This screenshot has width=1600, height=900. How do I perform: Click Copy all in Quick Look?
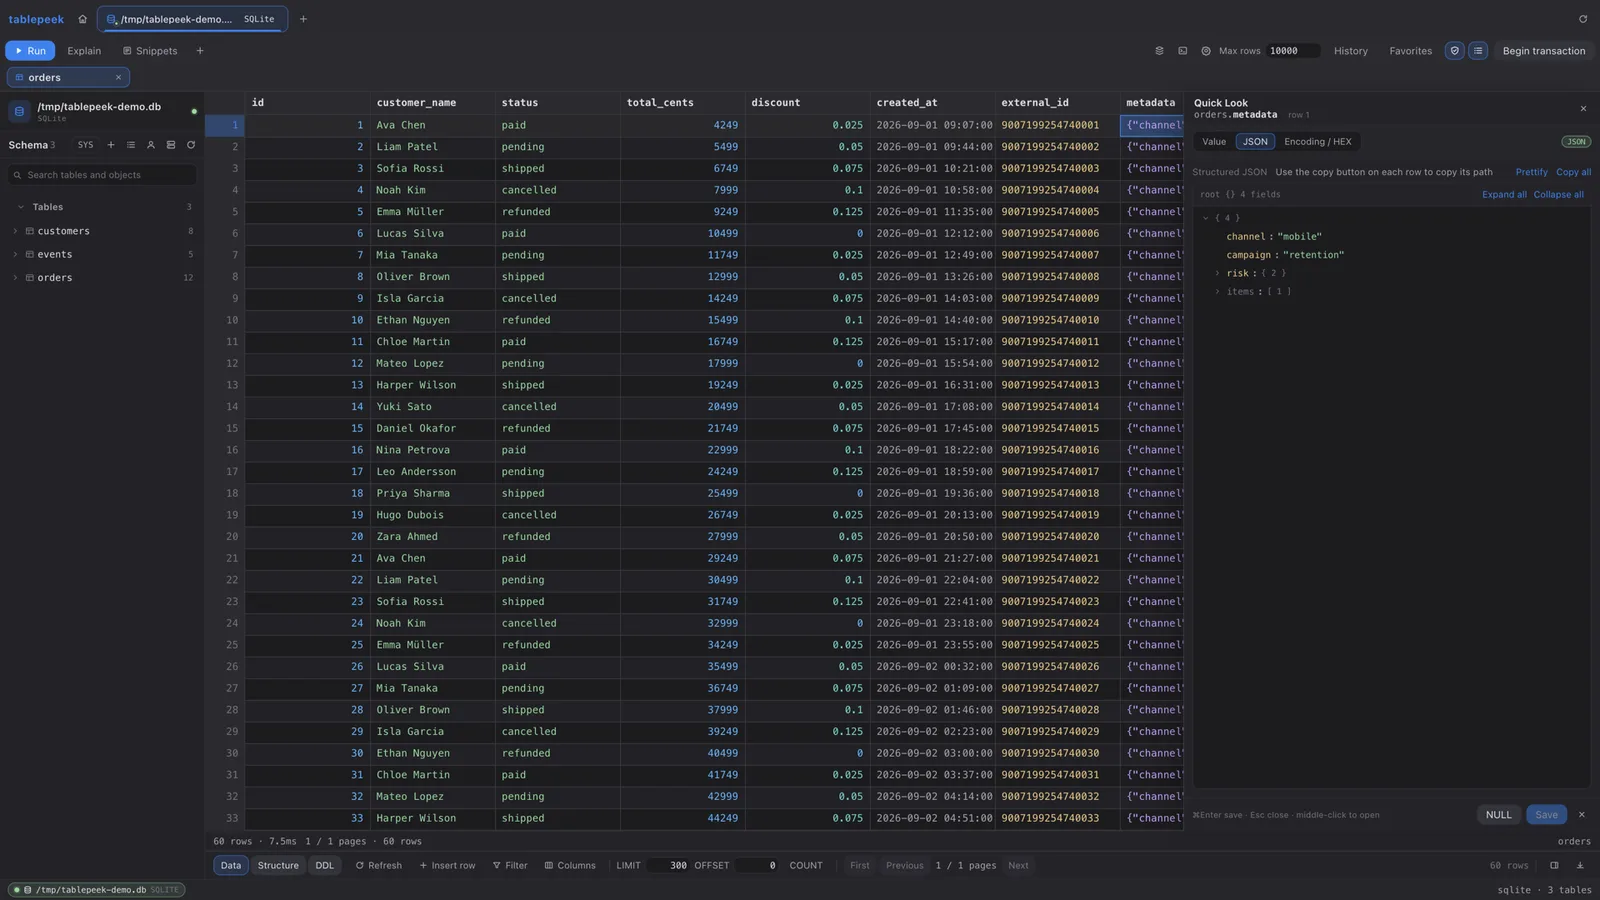(x=1573, y=172)
